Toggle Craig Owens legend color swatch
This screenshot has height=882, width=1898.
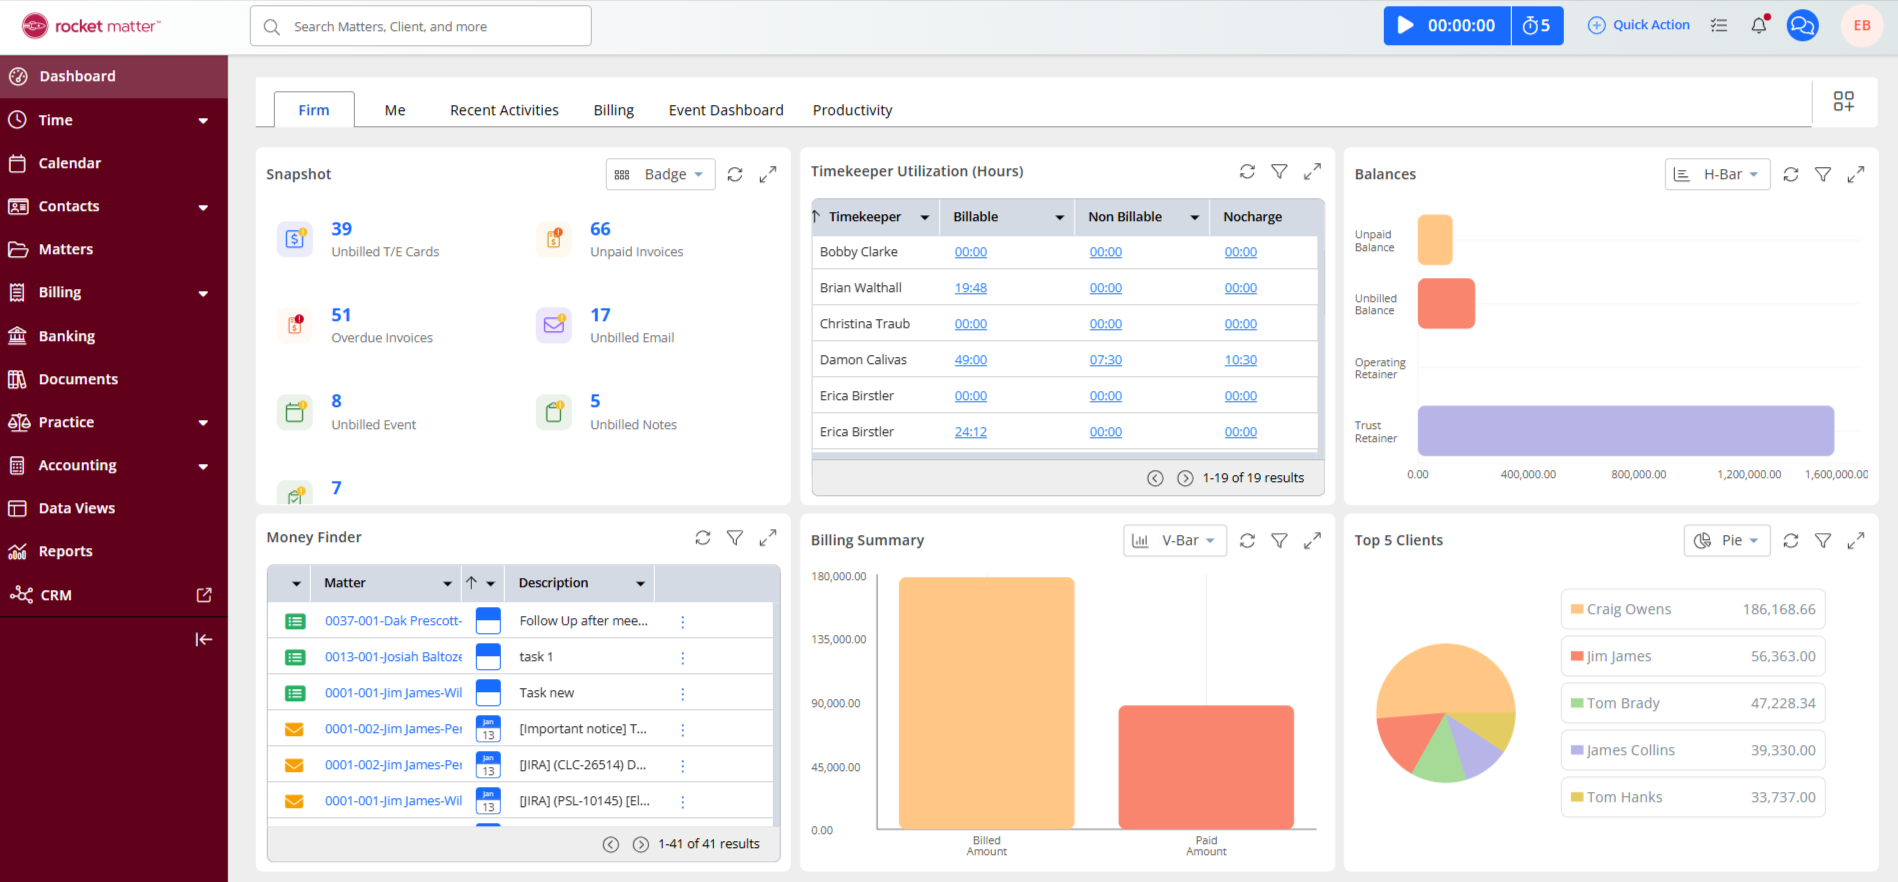(1577, 609)
